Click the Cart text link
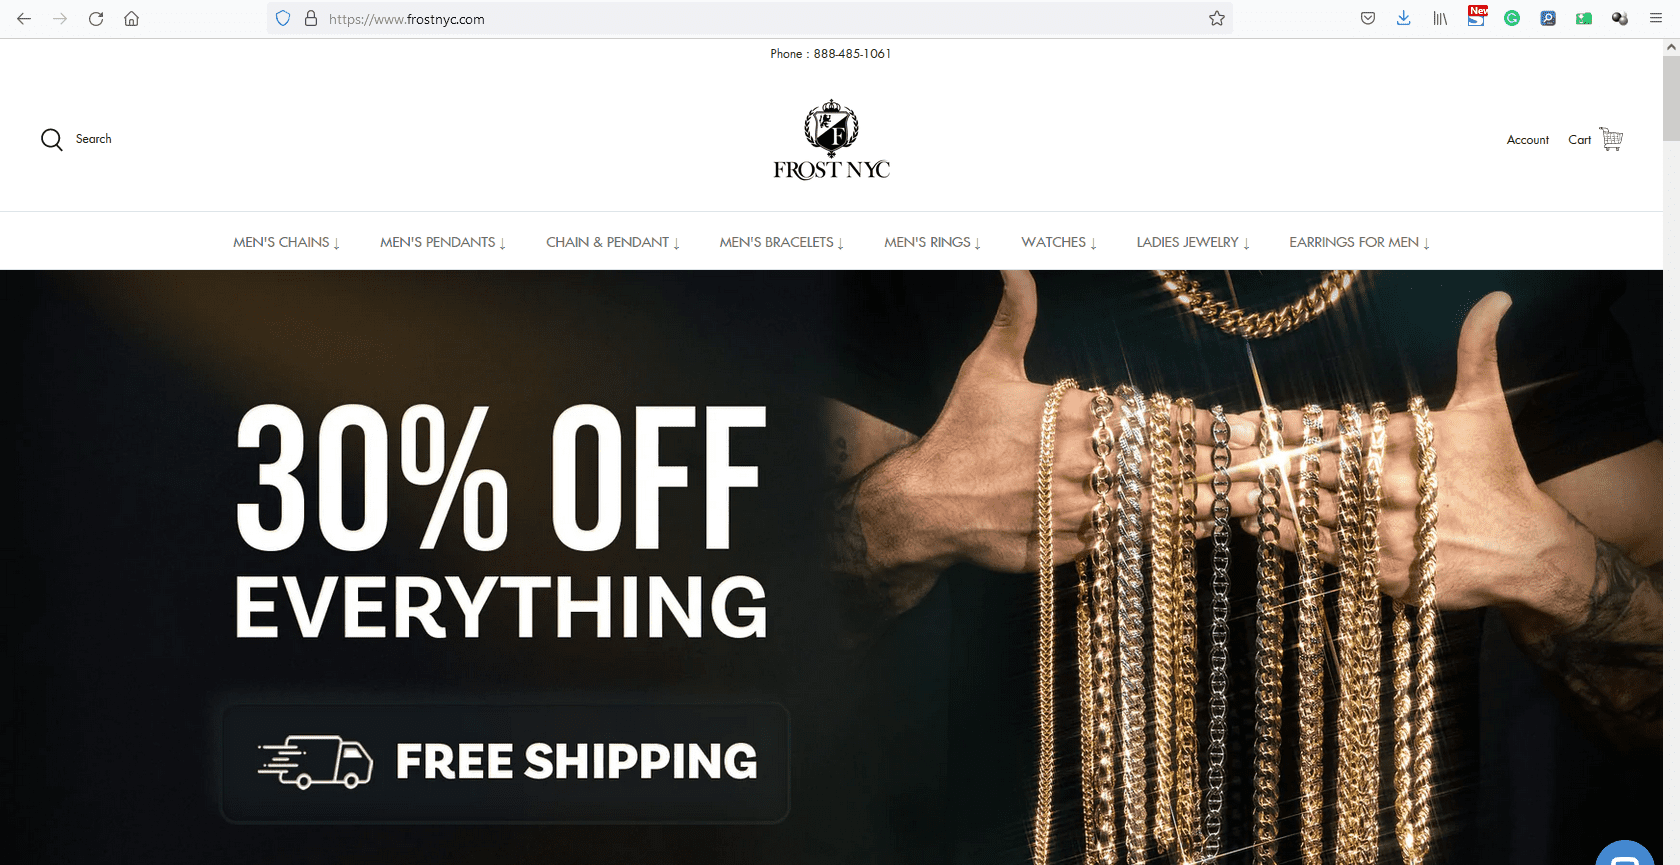Screen dimensions: 1680x865 click(x=1579, y=140)
